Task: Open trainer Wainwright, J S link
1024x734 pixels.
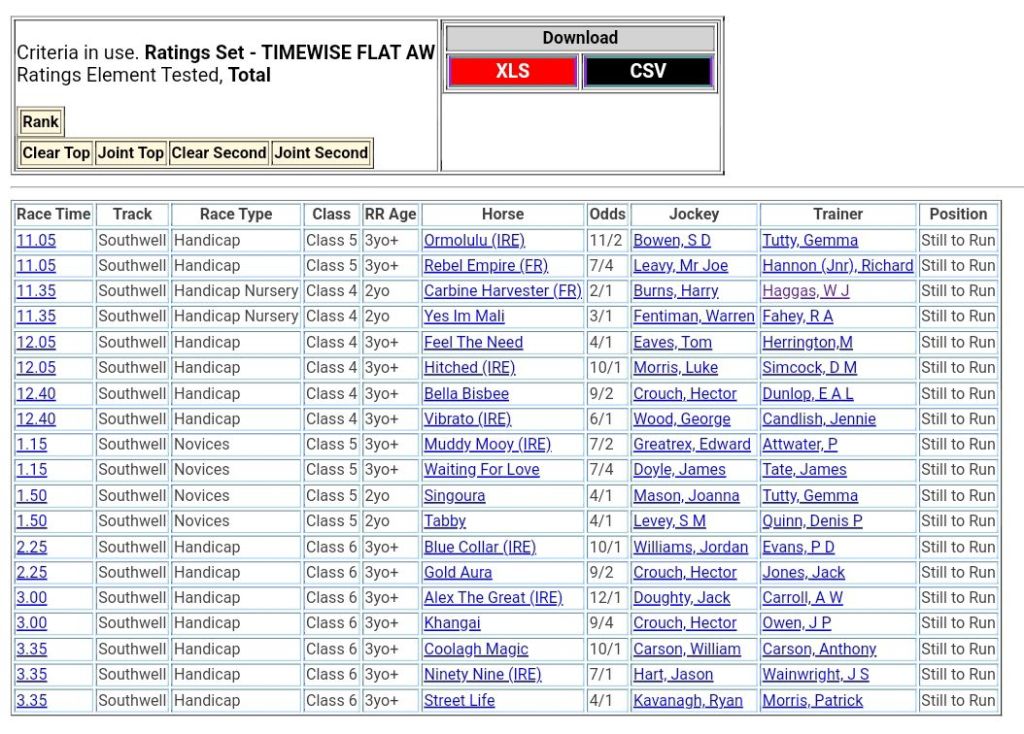Action: point(815,674)
